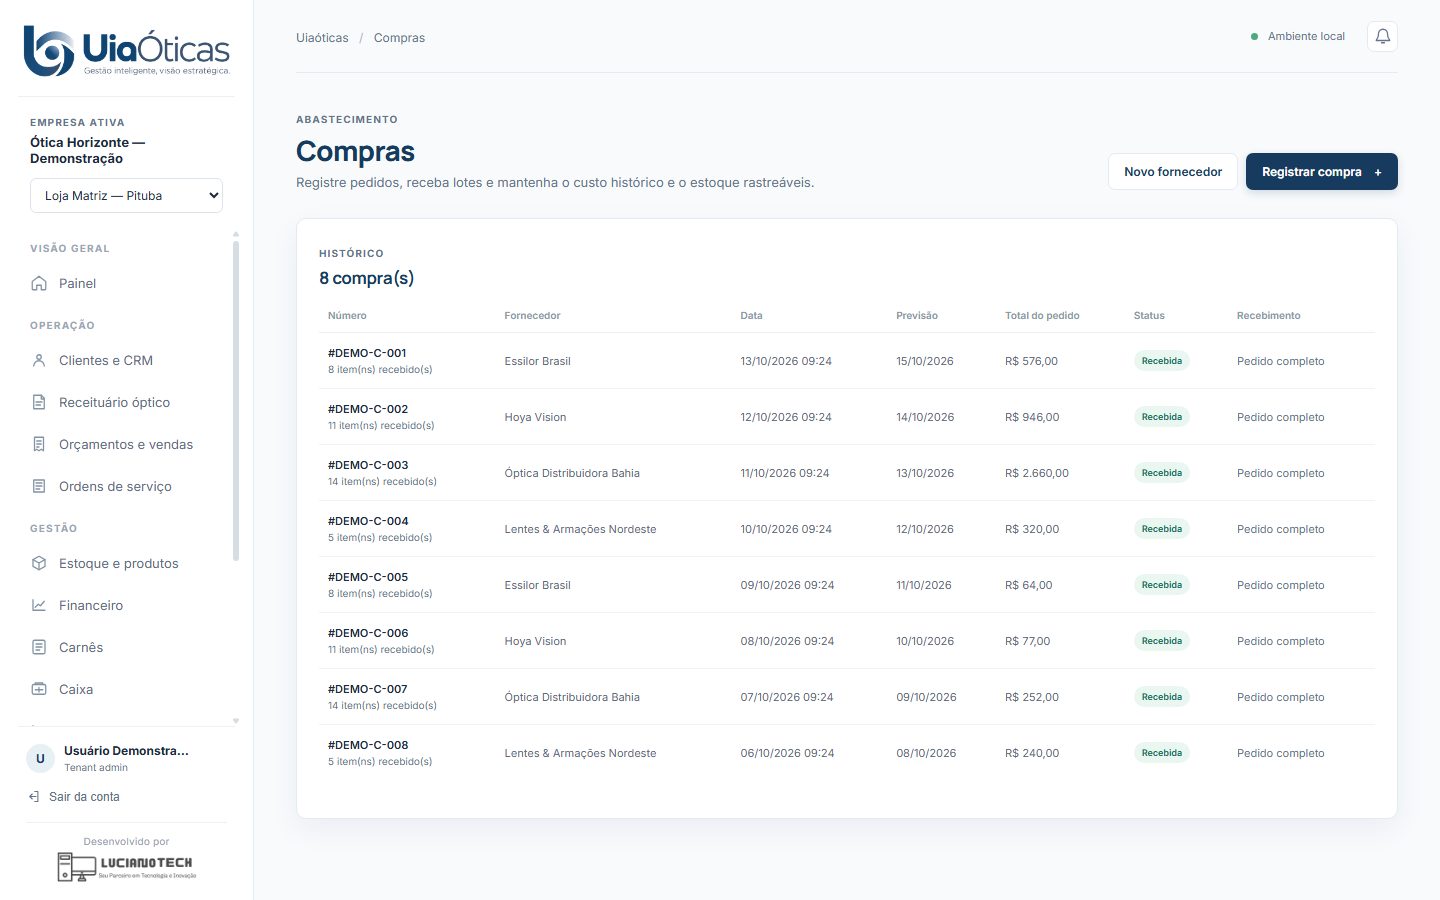Screen dimensions: 1440x900
Task: Click the Painel home icon
Action: click(39, 283)
